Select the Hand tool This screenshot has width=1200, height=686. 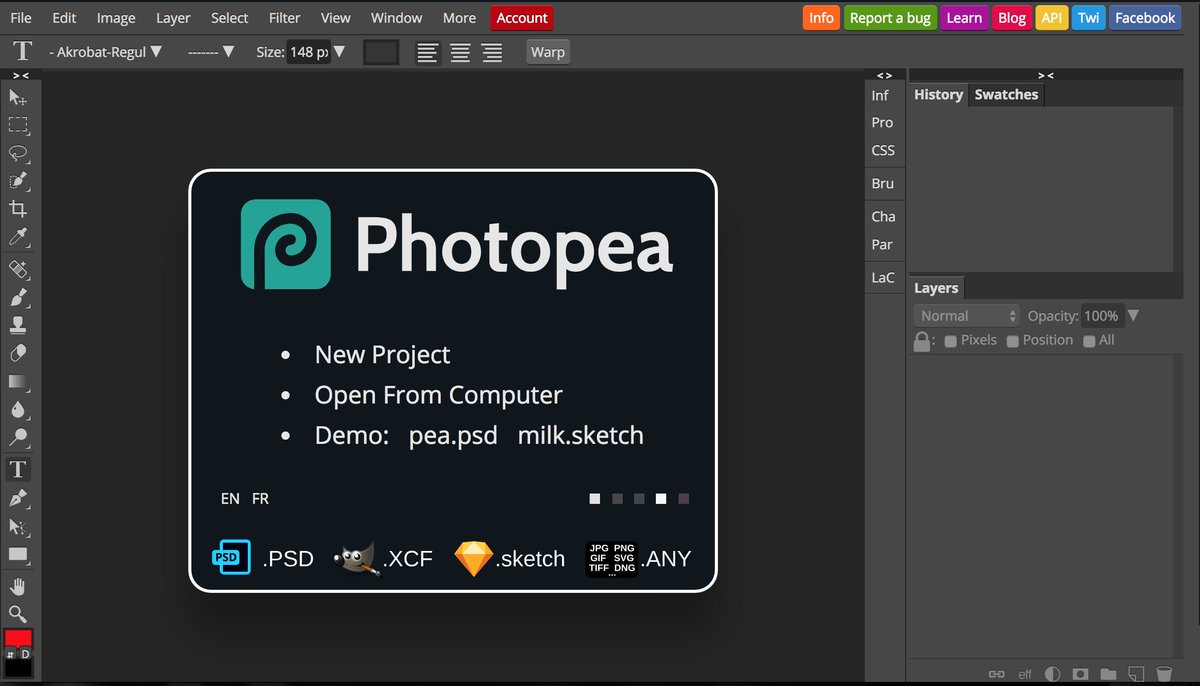pyautogui.click(x=18, y=585)
